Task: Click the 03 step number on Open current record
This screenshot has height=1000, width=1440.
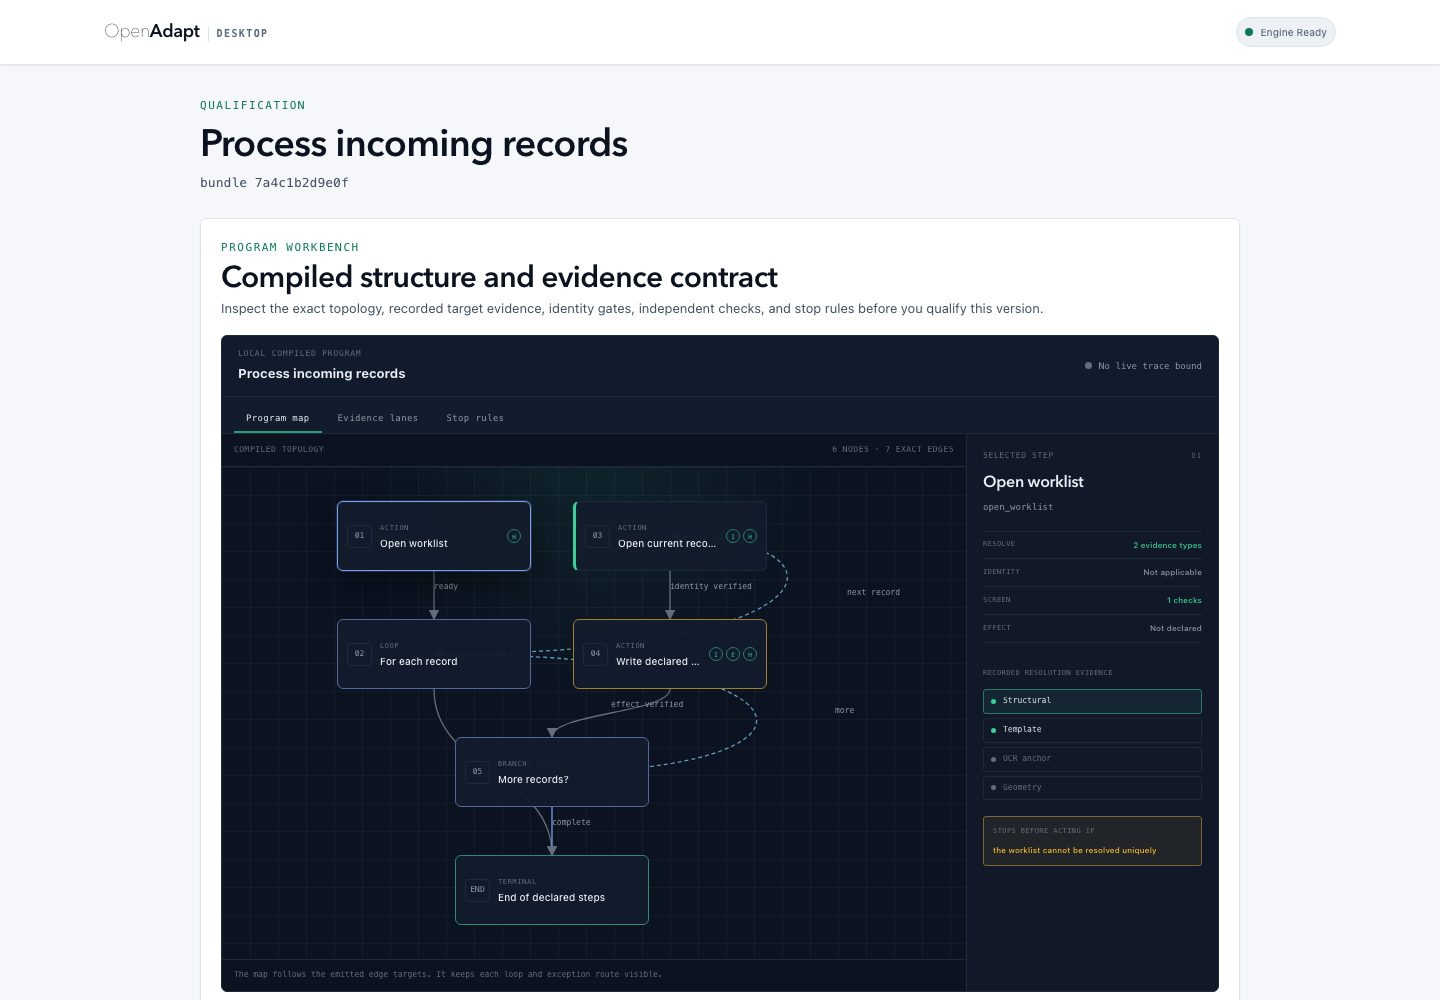Action: coord(598,536)
